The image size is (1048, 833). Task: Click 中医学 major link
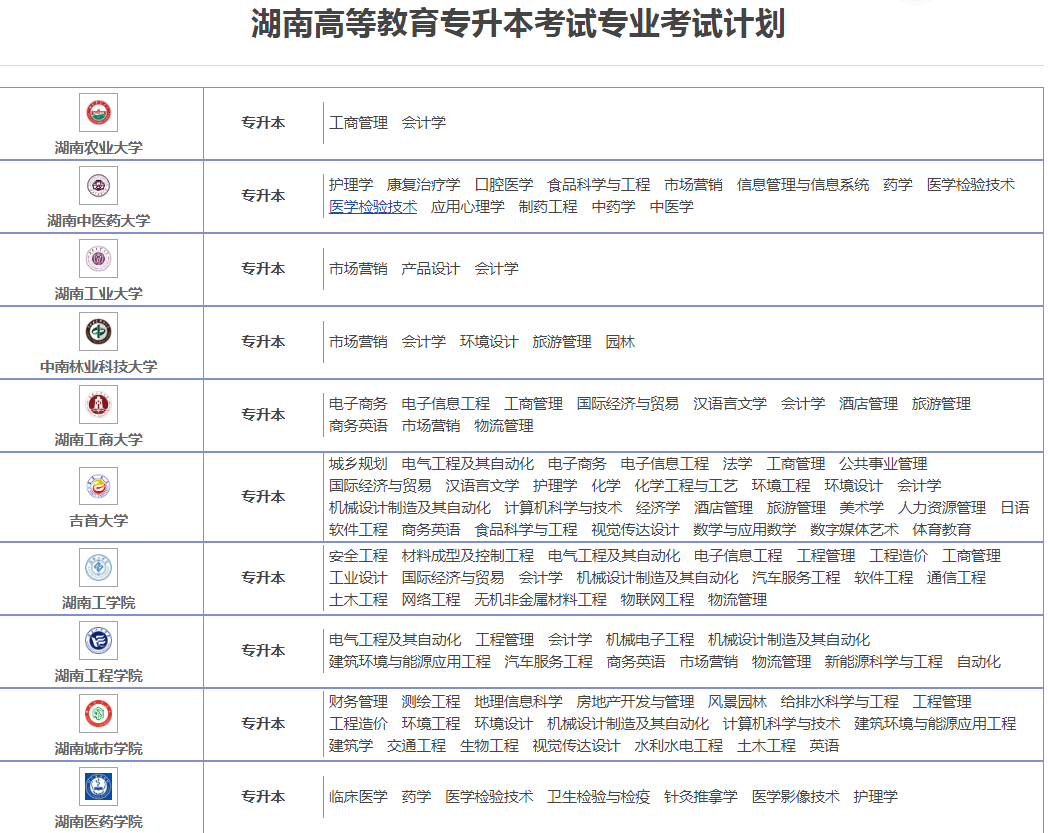pyautogui.click(x=672, y=207)
